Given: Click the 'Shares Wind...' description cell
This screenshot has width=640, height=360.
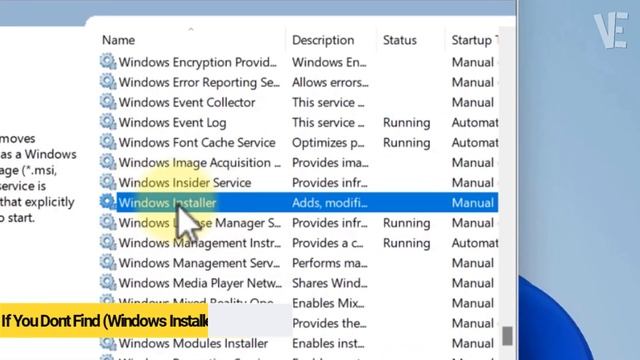Looking at the screenshot, I should point(330,283).
